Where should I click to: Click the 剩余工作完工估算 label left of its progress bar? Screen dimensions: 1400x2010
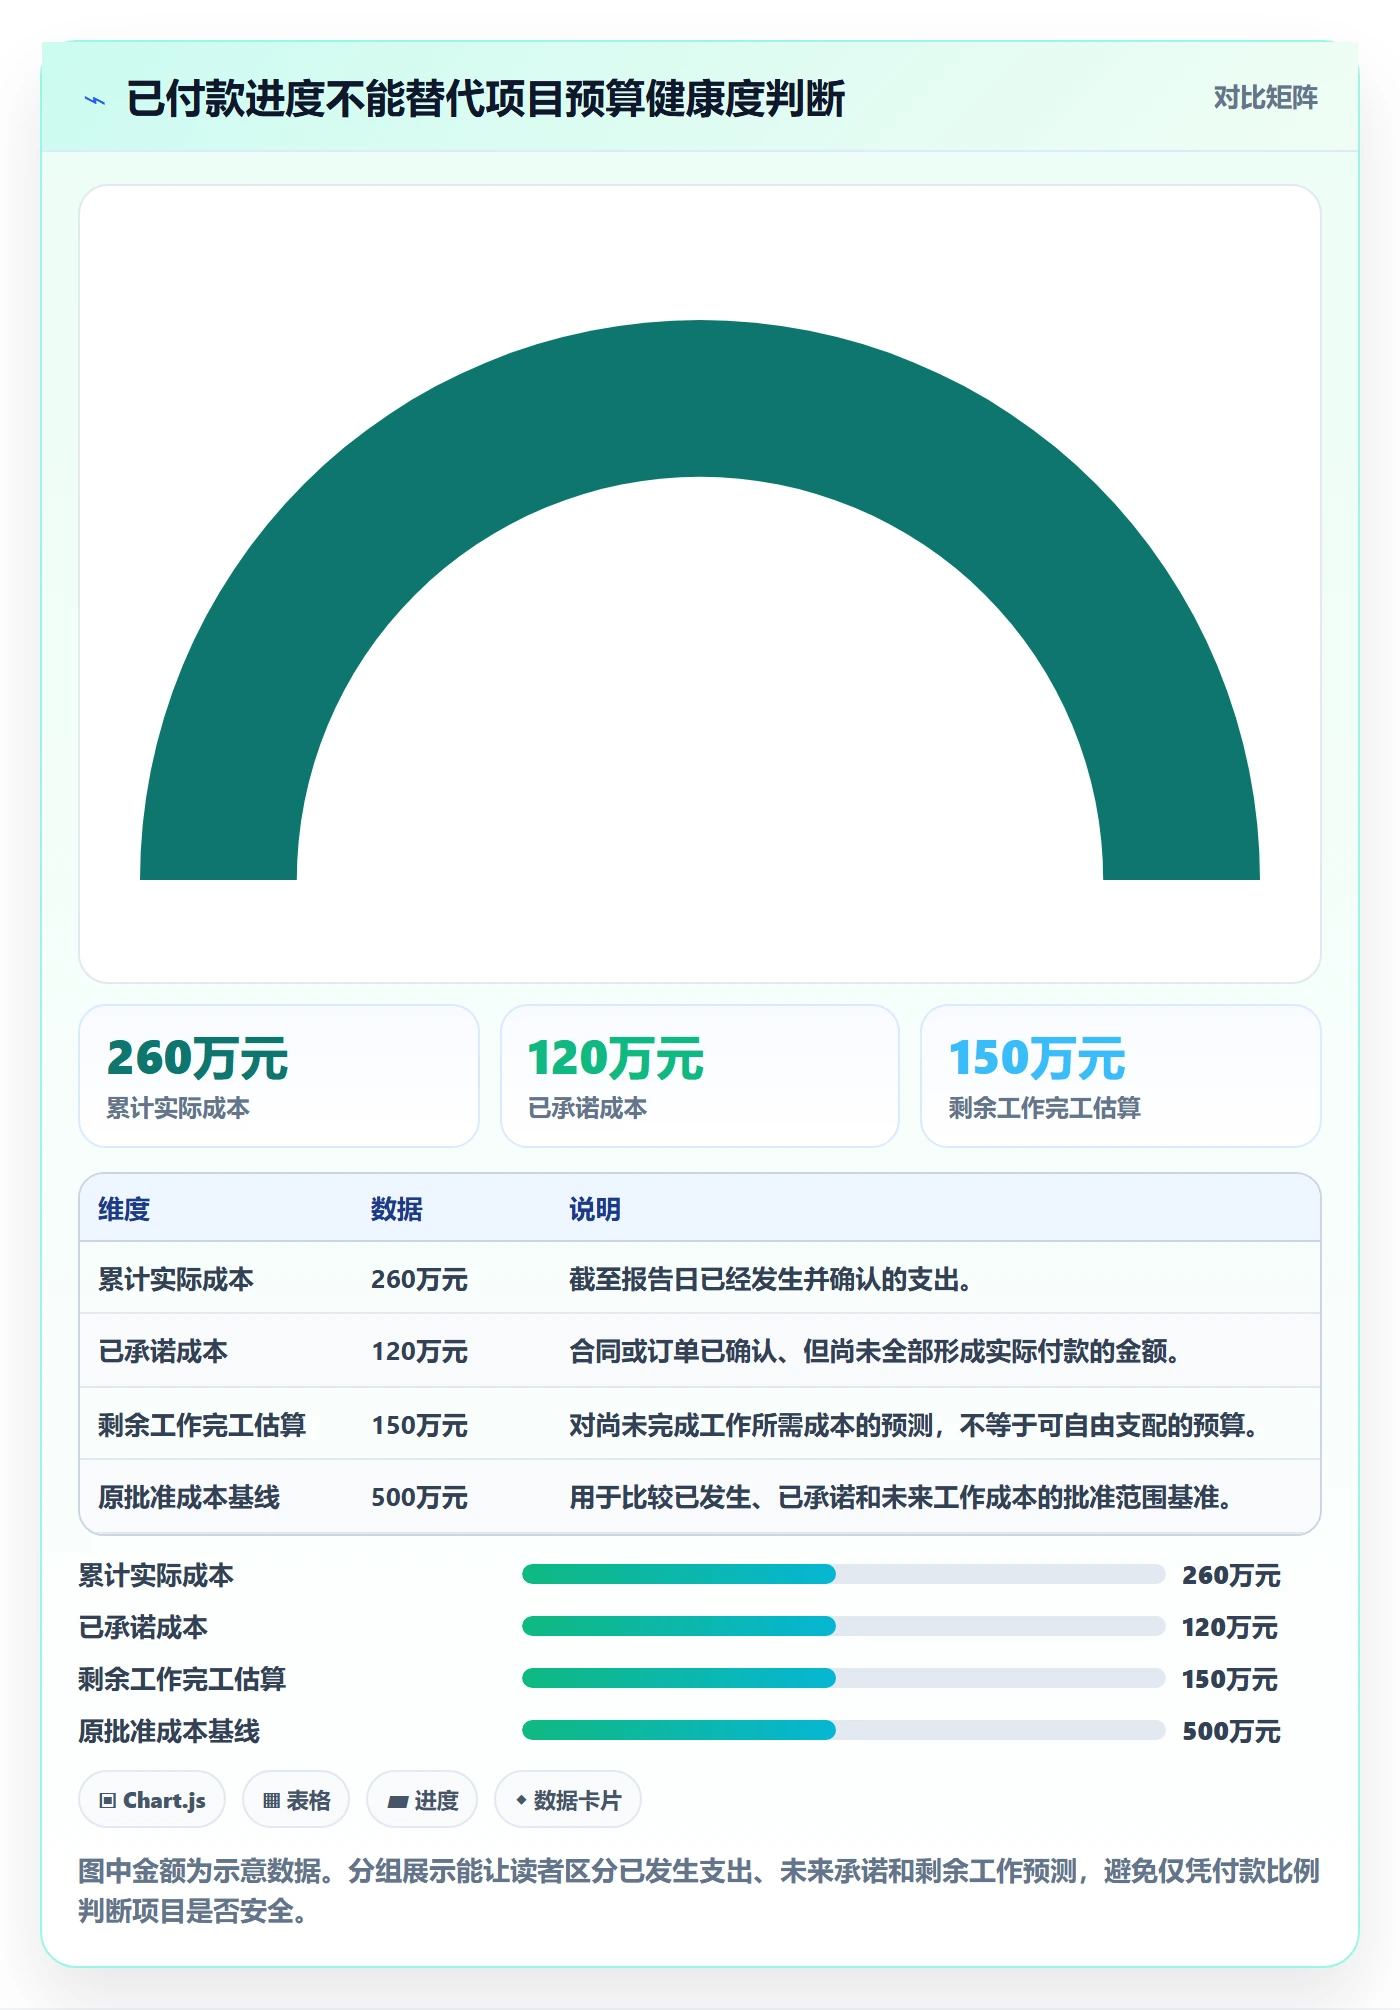pos(182,1679)
